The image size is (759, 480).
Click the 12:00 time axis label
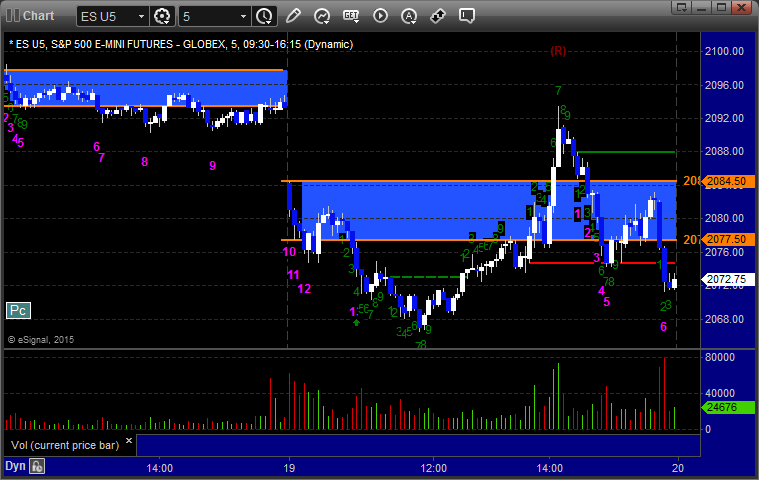pyautogui.click(x=433, y=468)
